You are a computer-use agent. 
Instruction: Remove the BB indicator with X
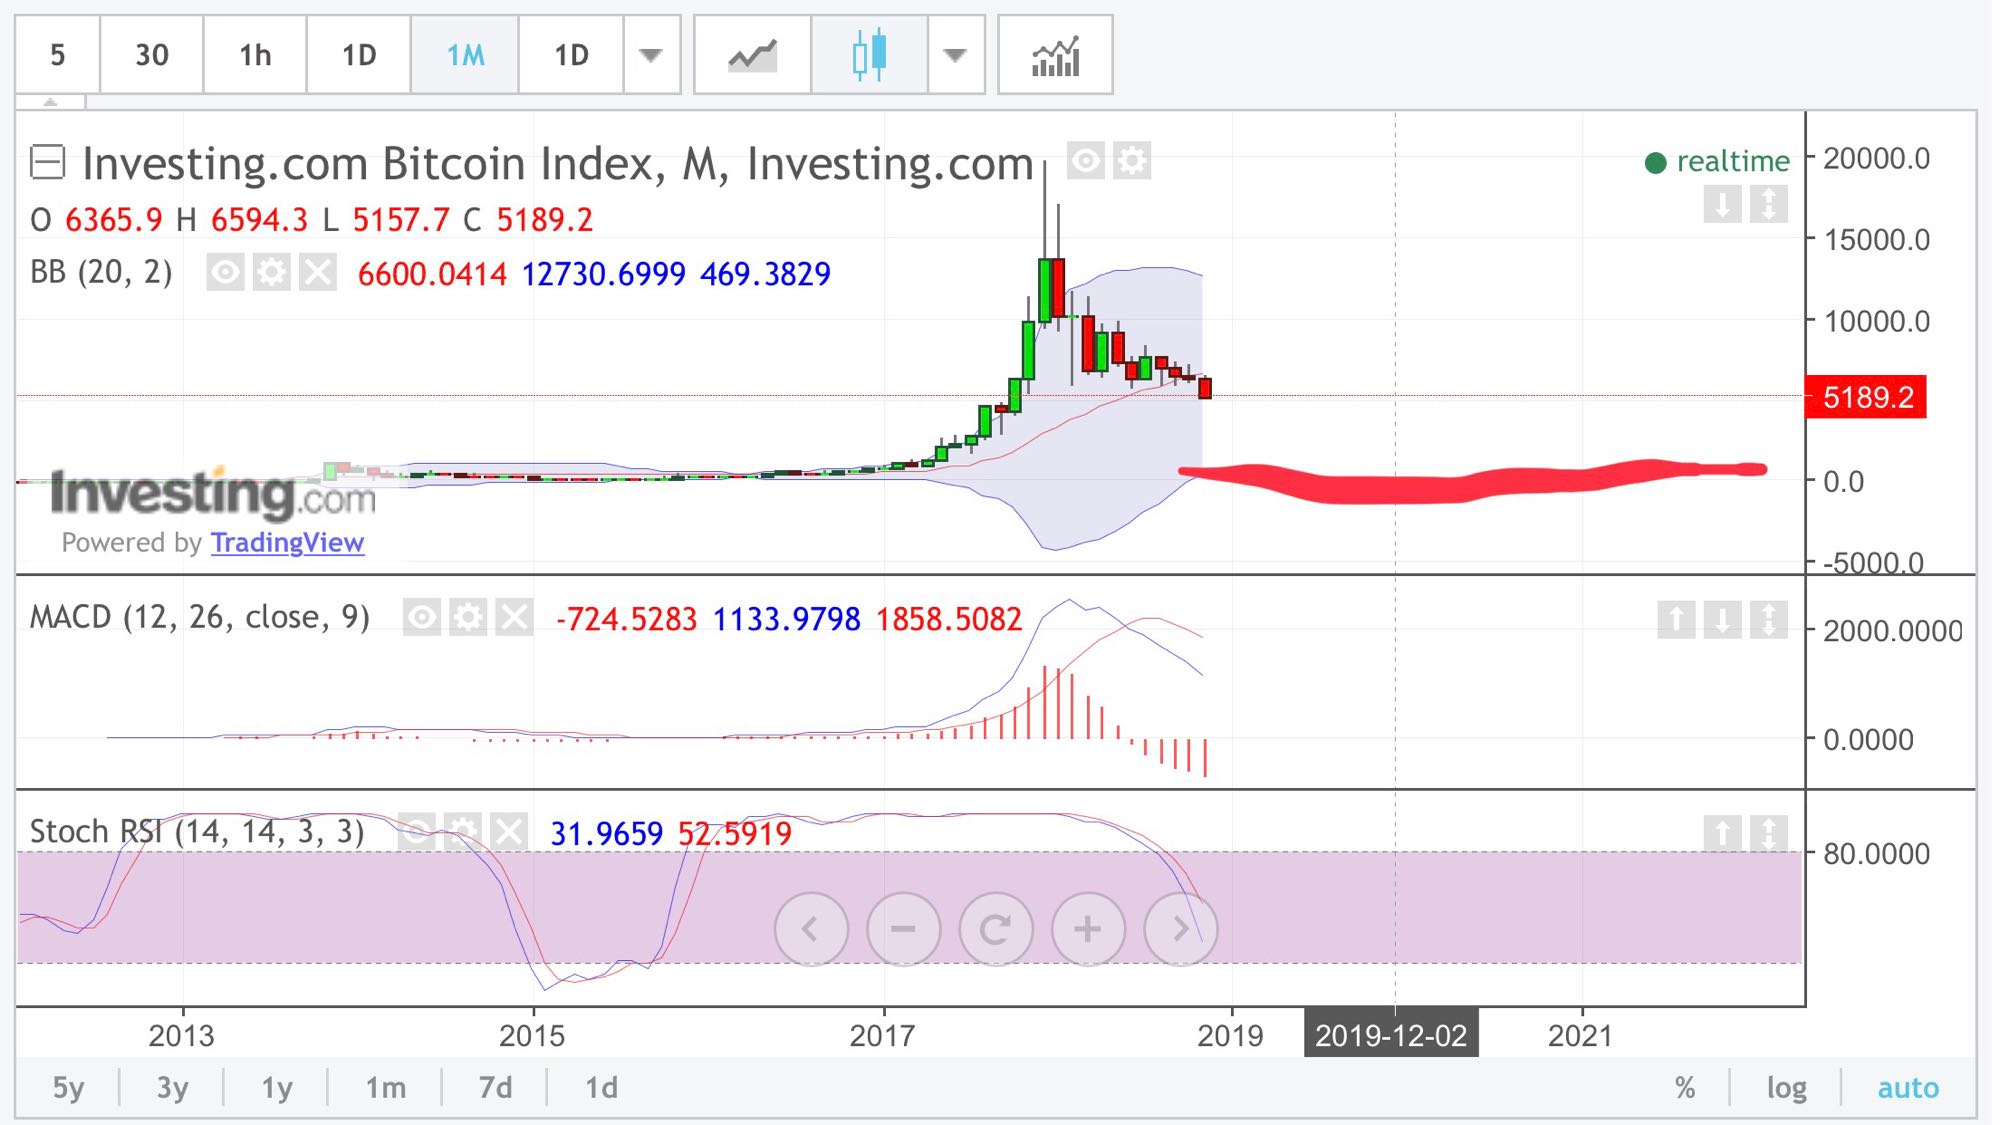coord(317,272)
